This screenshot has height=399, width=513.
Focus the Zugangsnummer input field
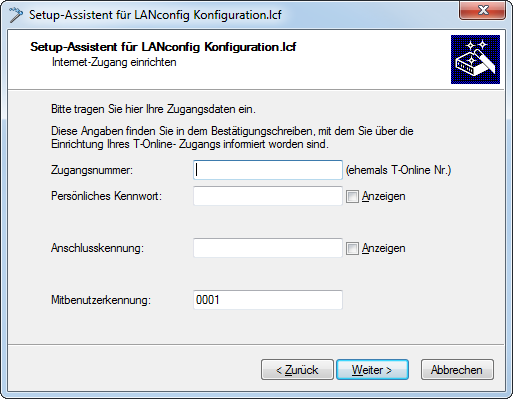[268, 170]
